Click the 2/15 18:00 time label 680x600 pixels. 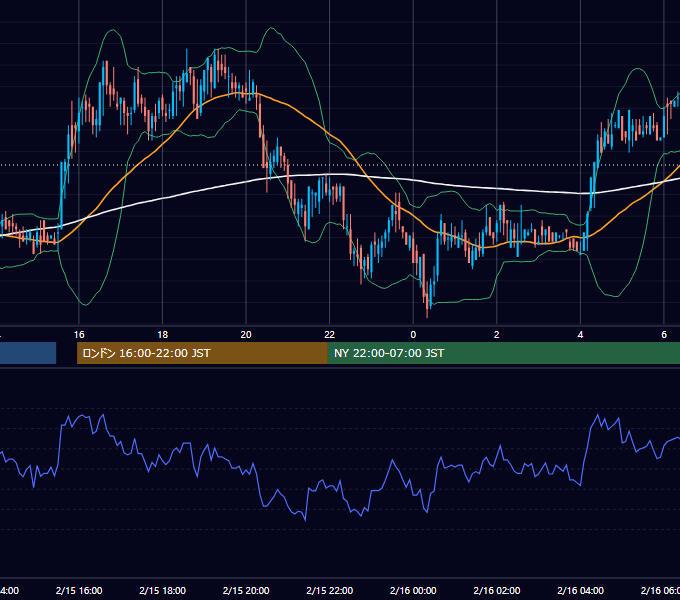point(163,590)
